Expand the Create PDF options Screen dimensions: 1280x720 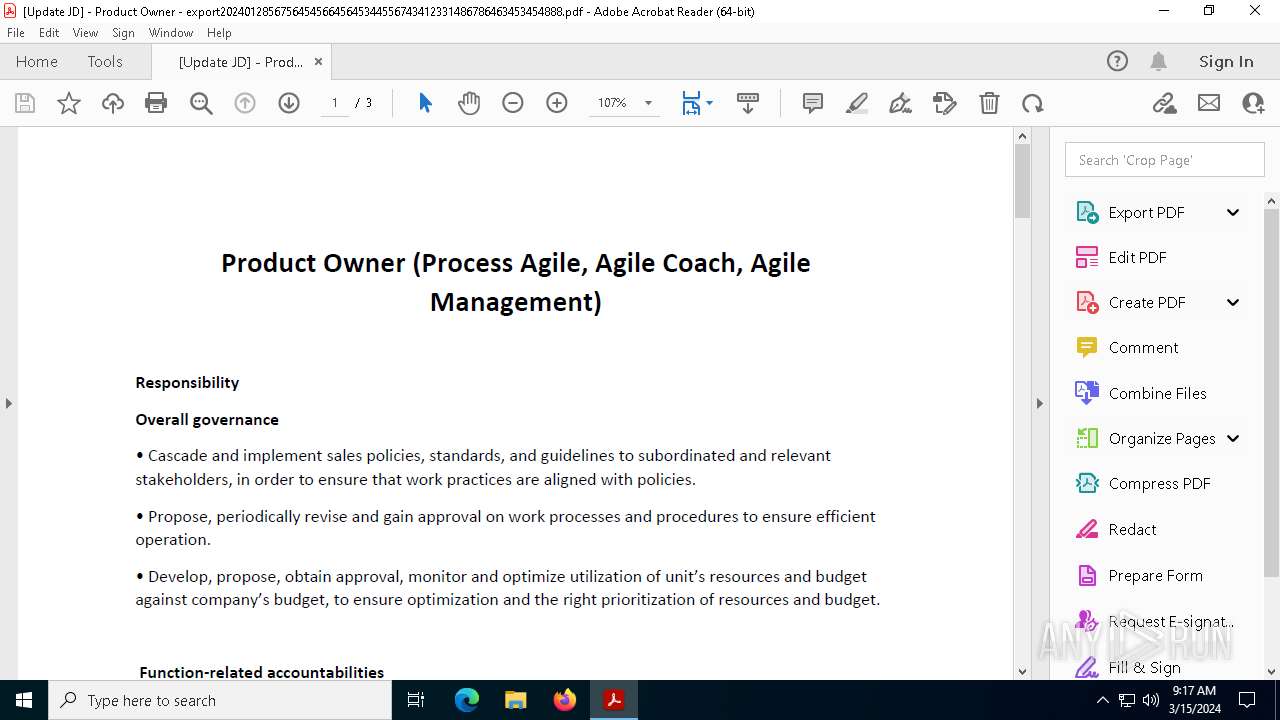(1233, 302)
